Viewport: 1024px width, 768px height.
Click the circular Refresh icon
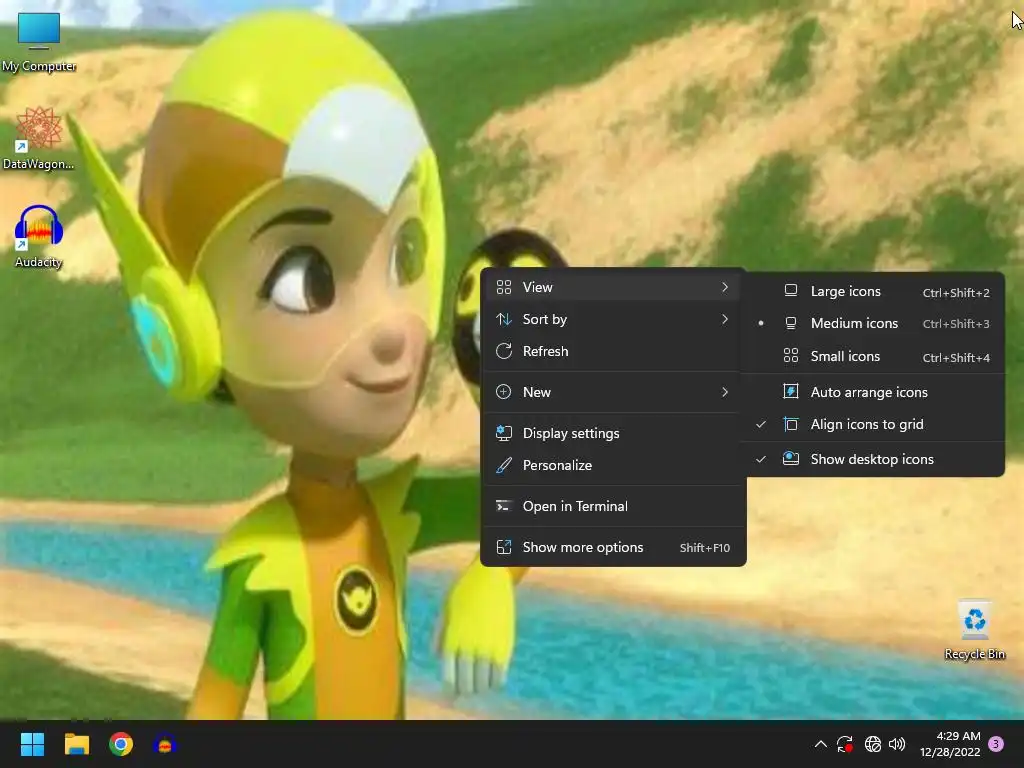[x=504, y=351]
